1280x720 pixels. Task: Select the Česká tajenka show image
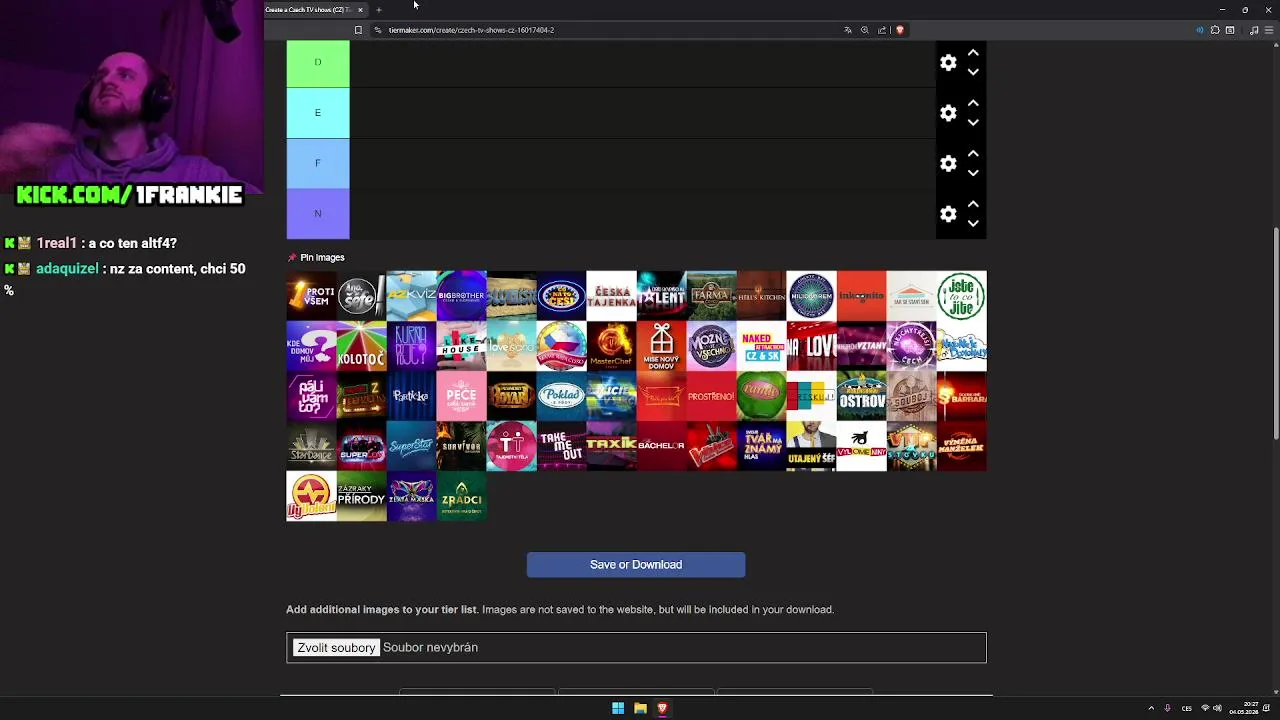coord(611,296)
